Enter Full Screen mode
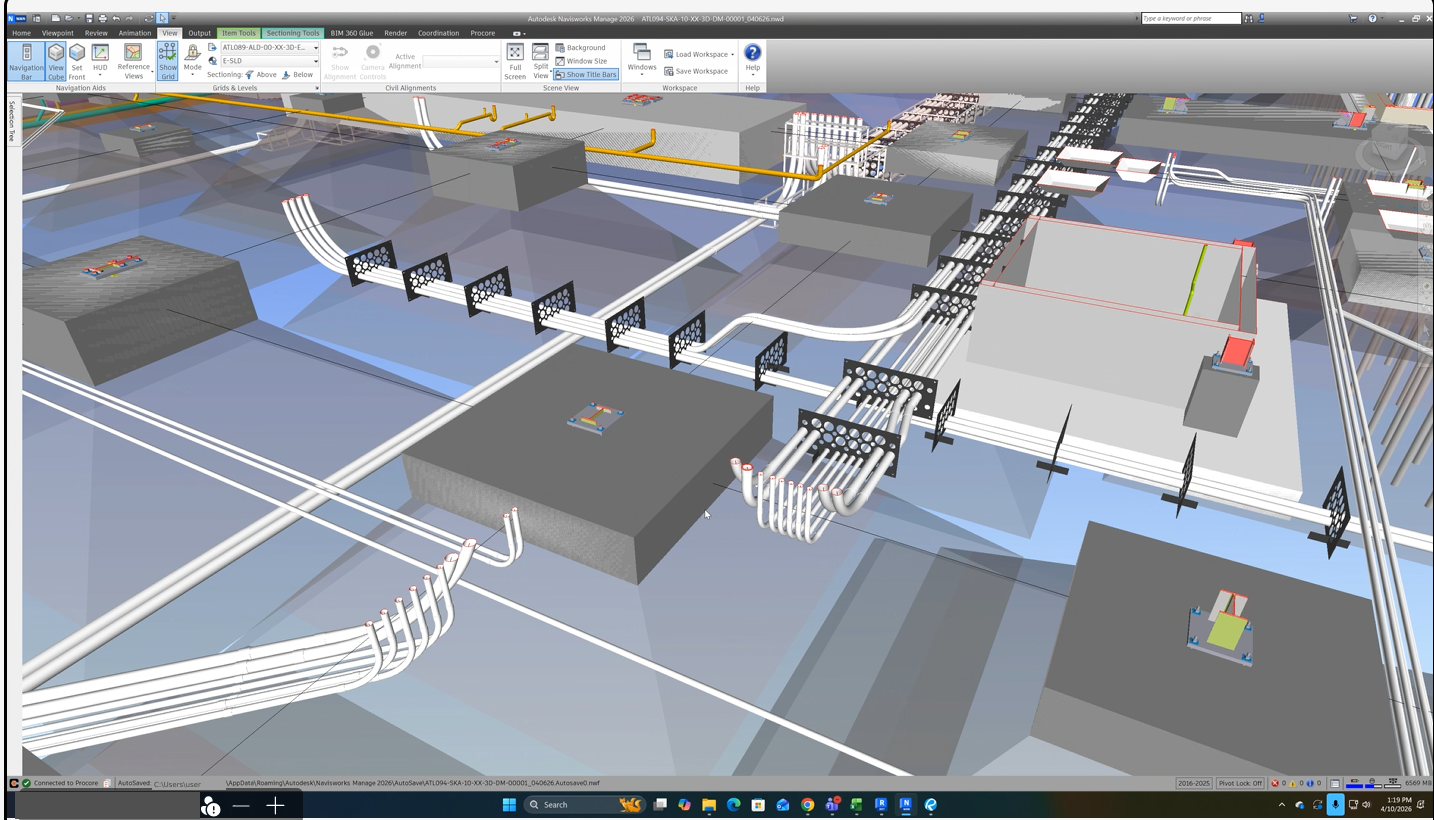 pos(515,61)
